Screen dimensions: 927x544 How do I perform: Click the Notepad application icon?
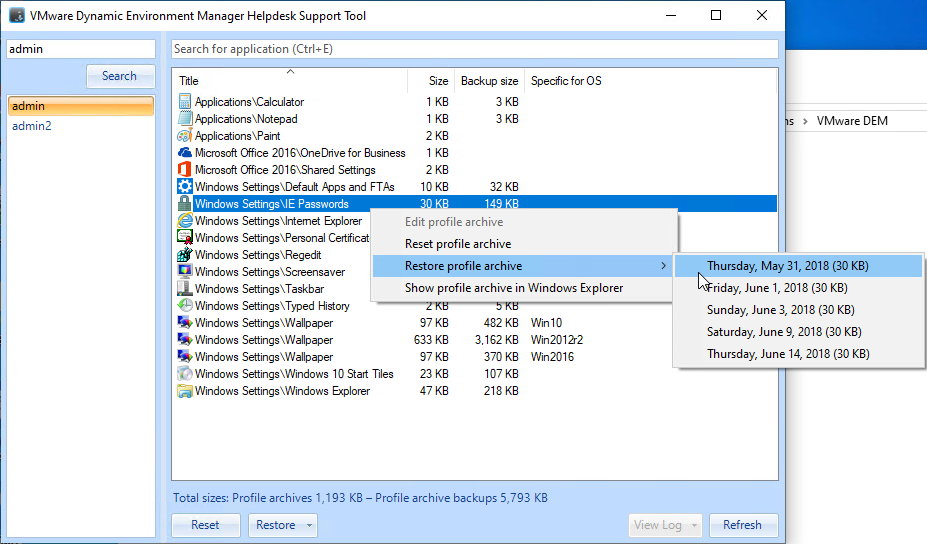pos(184,119)
